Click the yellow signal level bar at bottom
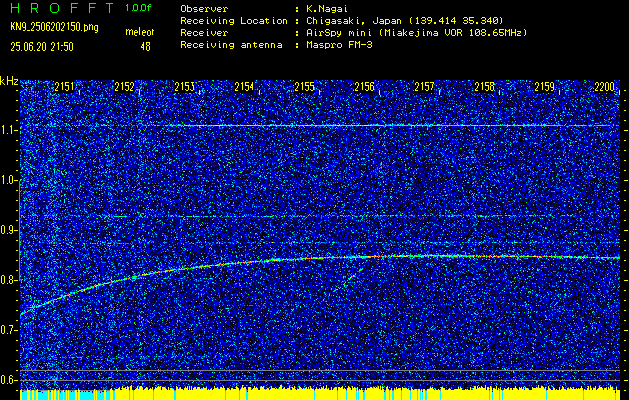The image size is (629, 400). (320, 394)
